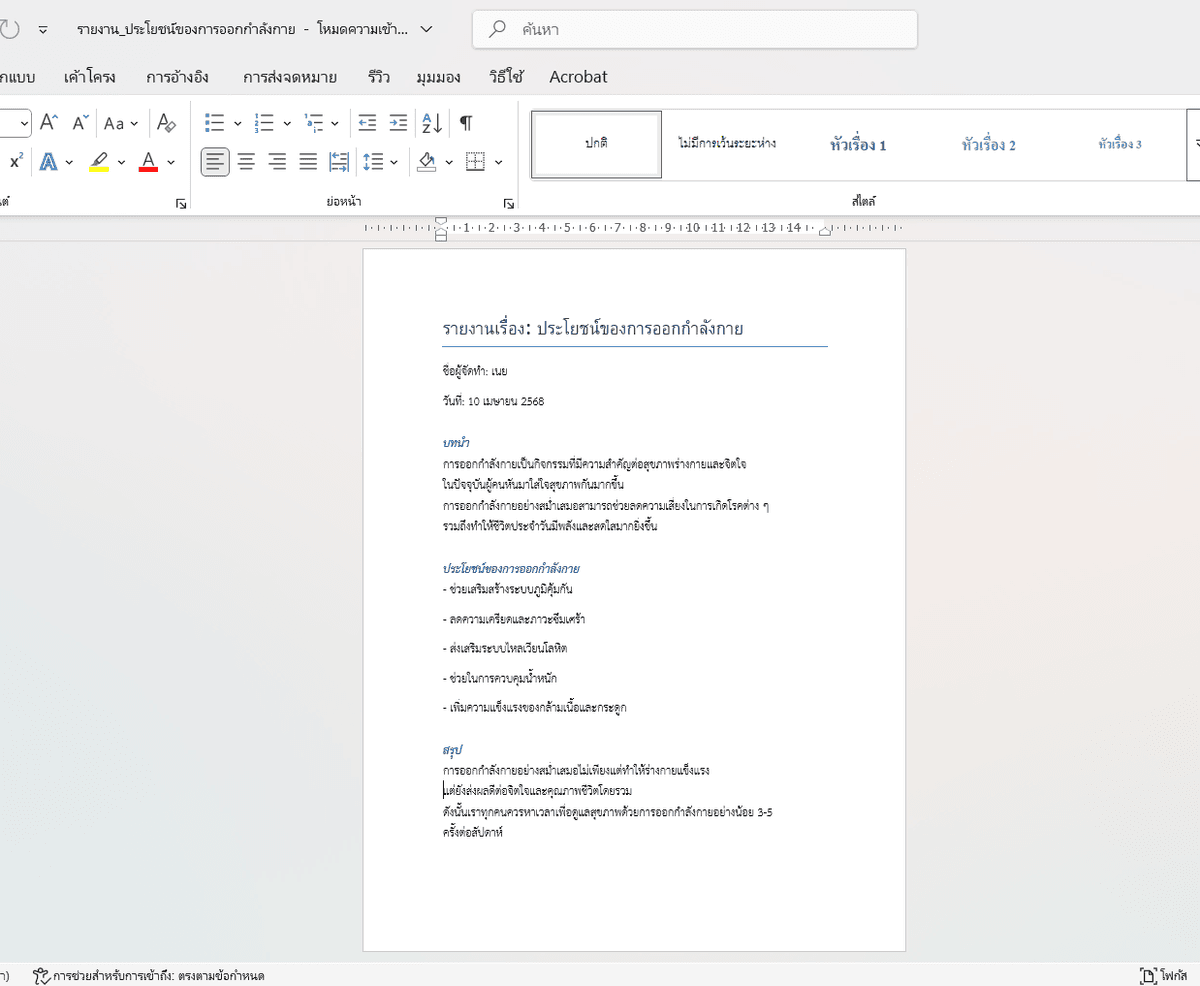Open the bullet library dropdown arrow

coord(237,124)
